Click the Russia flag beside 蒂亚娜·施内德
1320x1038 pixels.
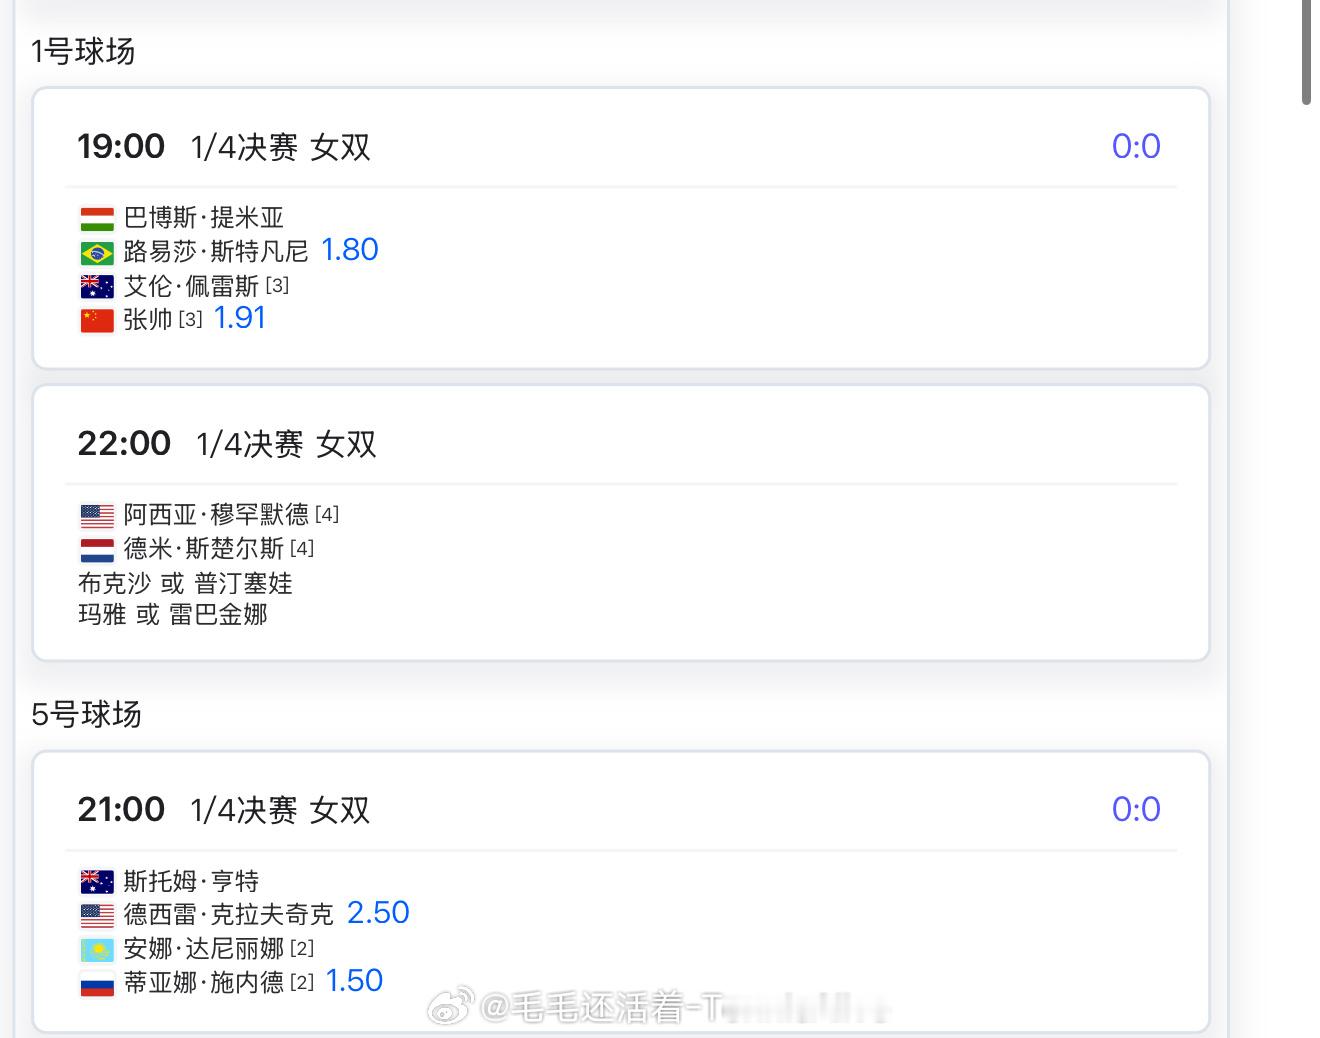97,983
